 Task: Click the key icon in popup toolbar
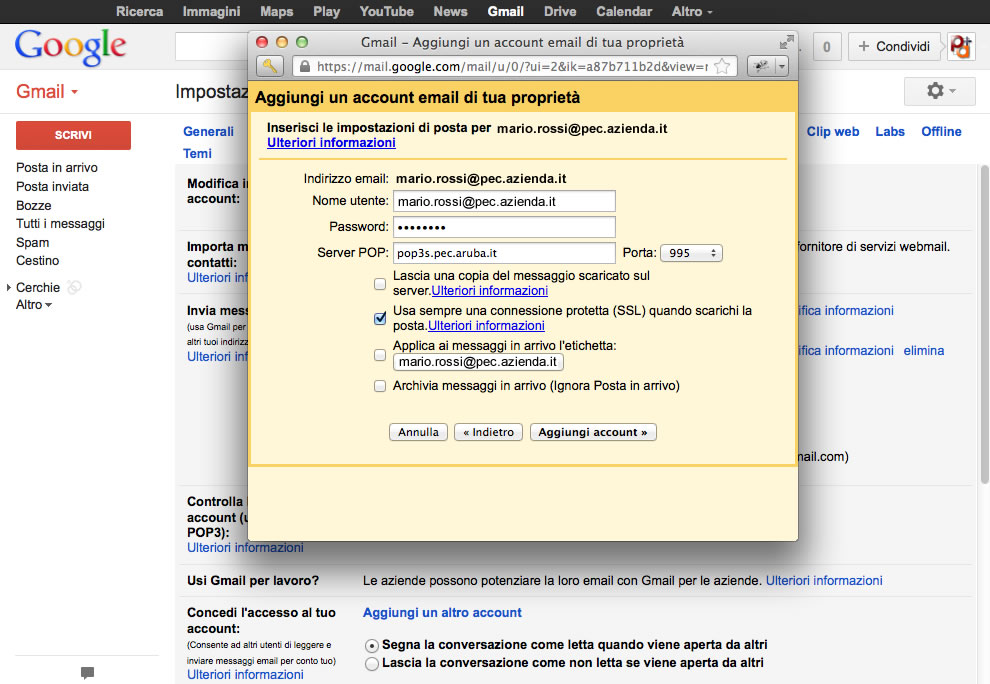270,66
